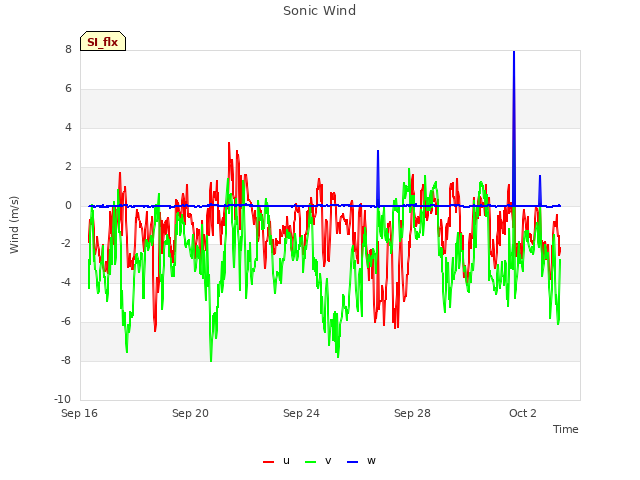Click the -8 y-axis label
The image size is (640, 480).
point(66,360)
